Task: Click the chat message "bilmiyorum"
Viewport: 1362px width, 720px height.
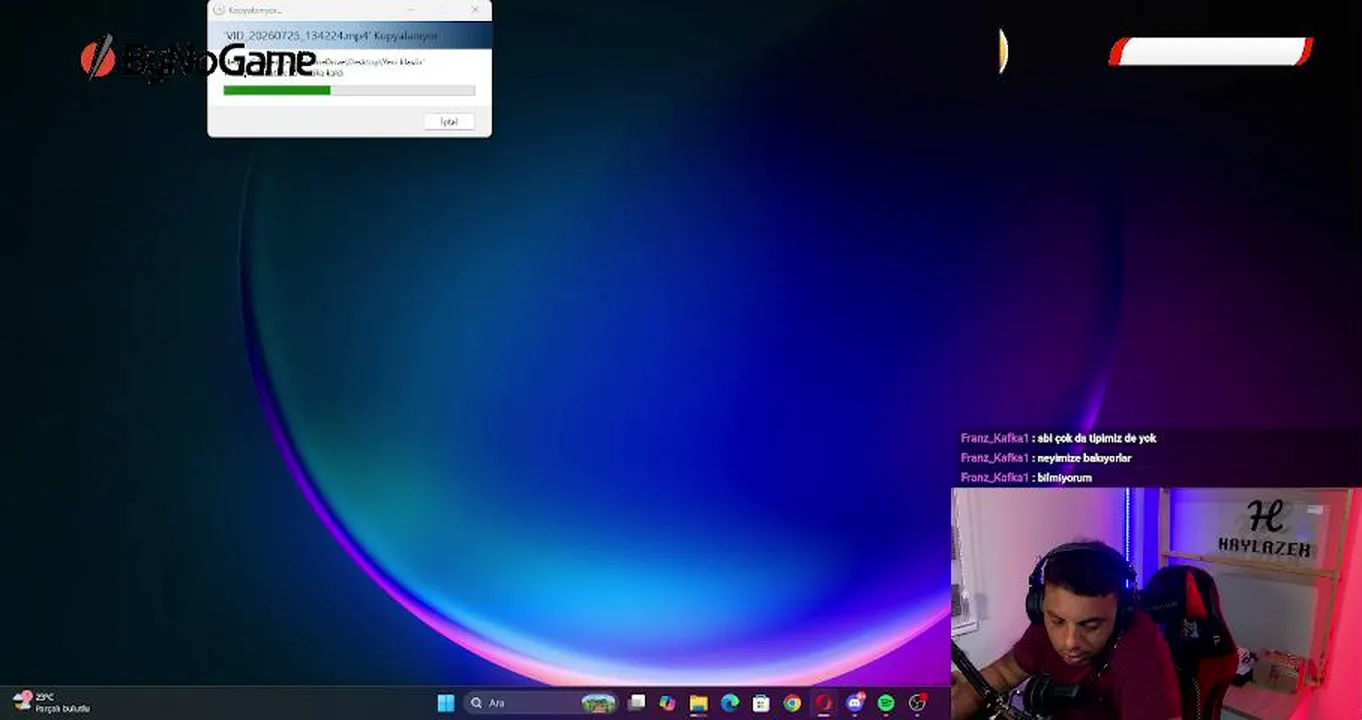Action: [1064, 478]
